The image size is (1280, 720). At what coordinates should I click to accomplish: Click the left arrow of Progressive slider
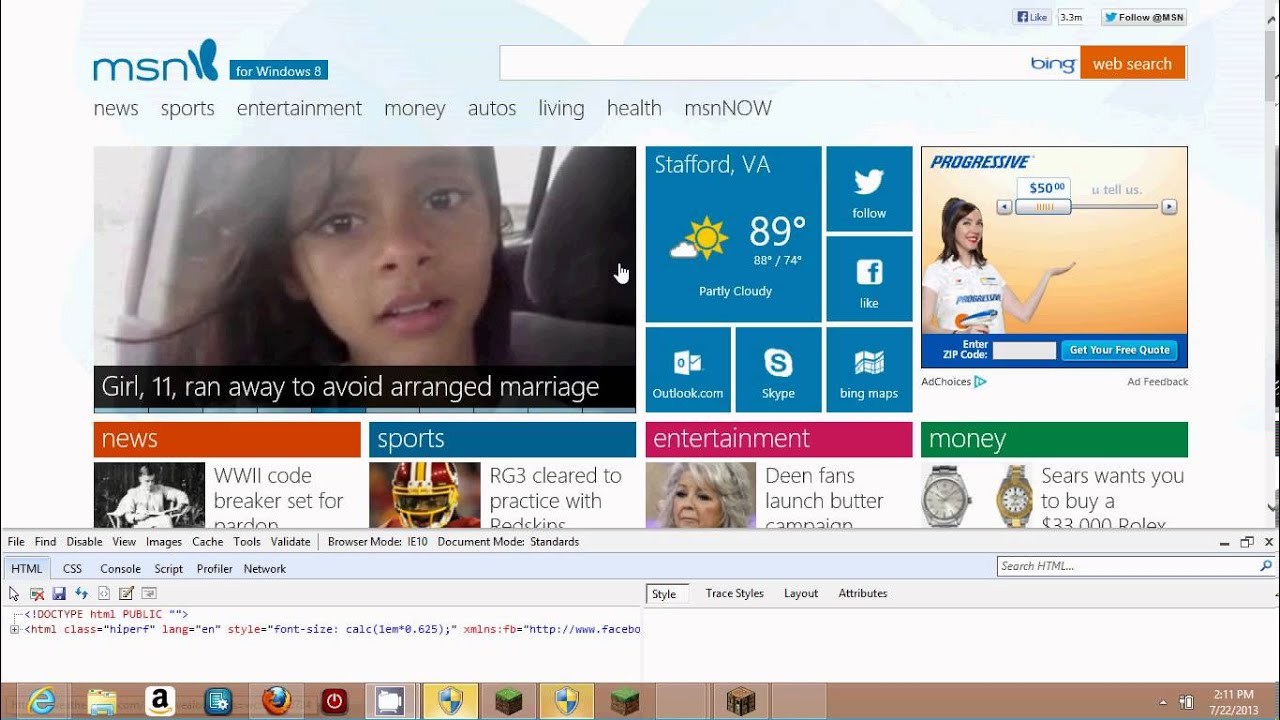(x=1005, y=207)
